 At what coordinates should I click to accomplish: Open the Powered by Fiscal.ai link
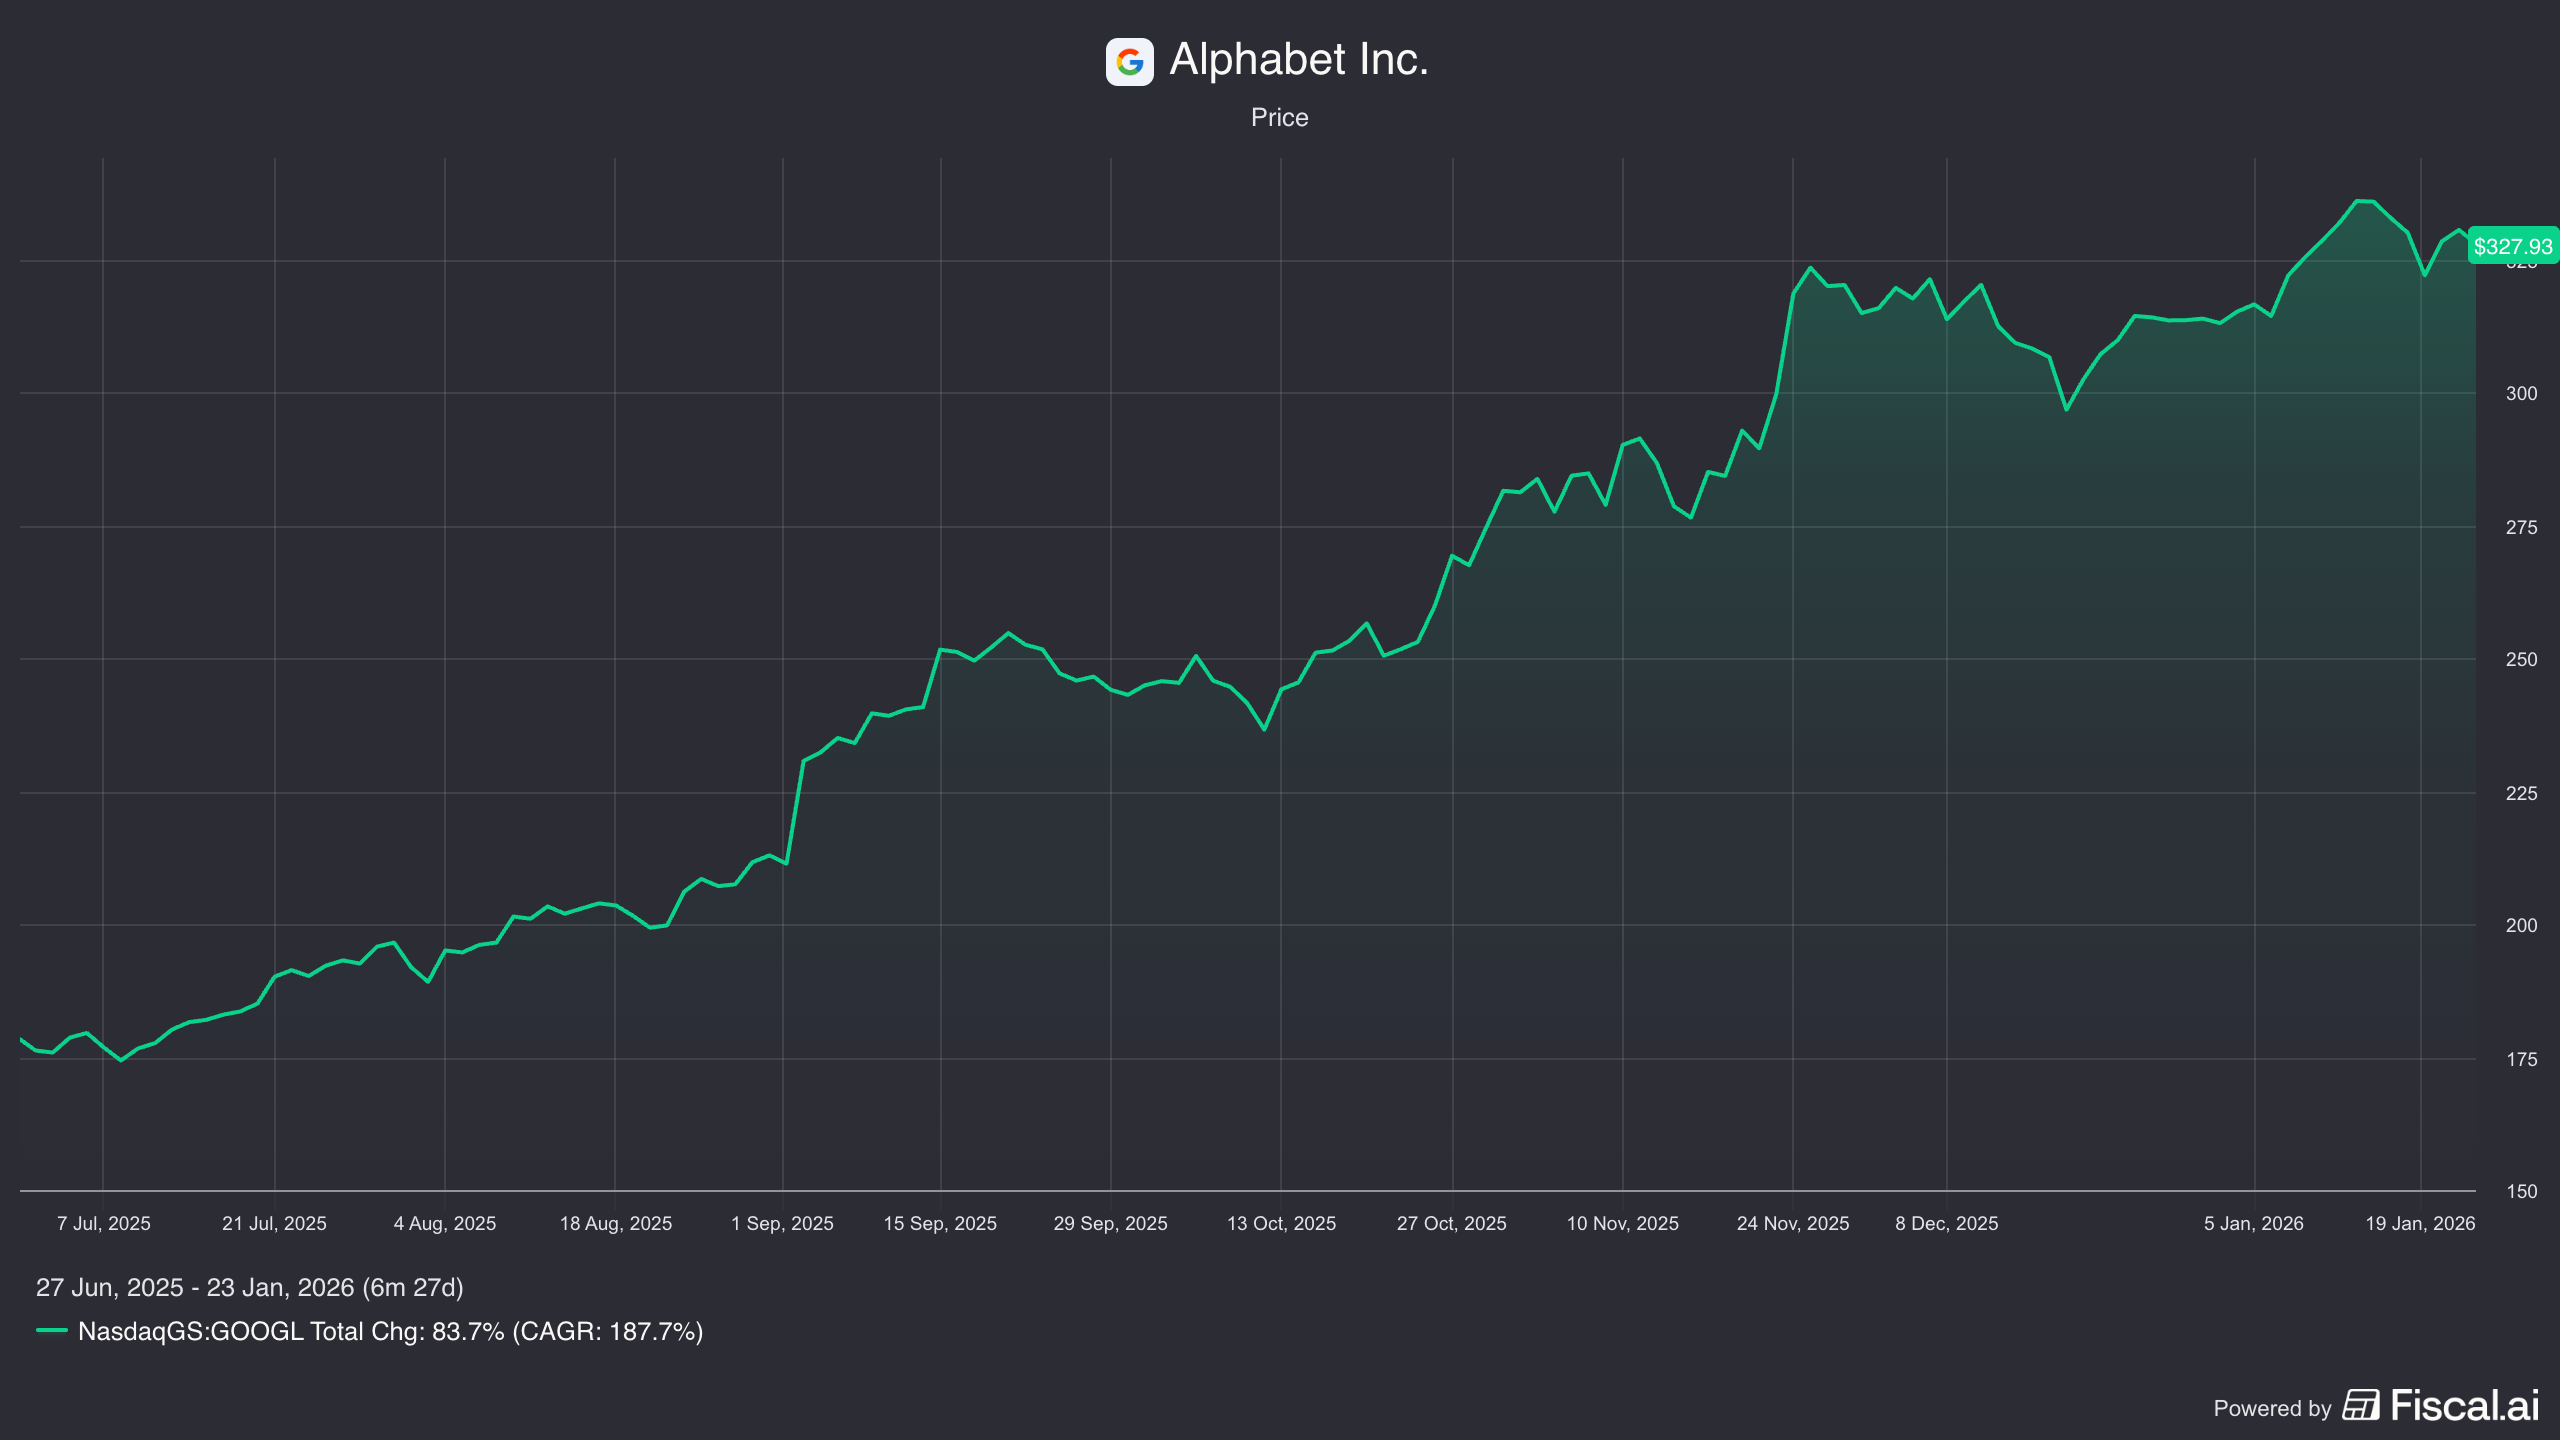tap(2464, 1406)
